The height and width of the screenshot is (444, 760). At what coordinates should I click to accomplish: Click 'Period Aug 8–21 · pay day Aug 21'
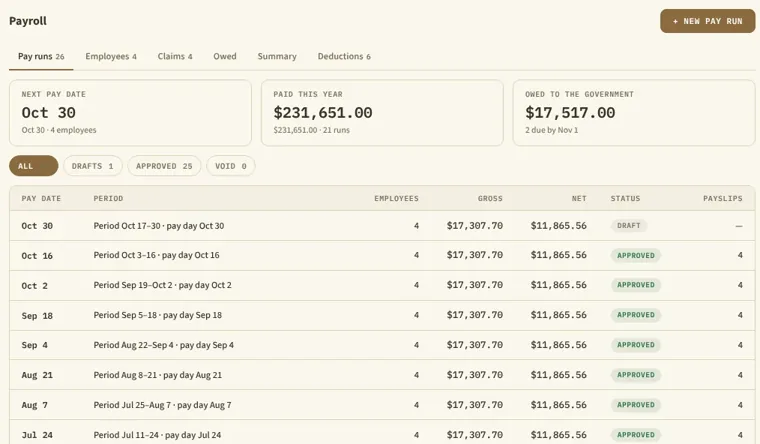click(158, 375)
